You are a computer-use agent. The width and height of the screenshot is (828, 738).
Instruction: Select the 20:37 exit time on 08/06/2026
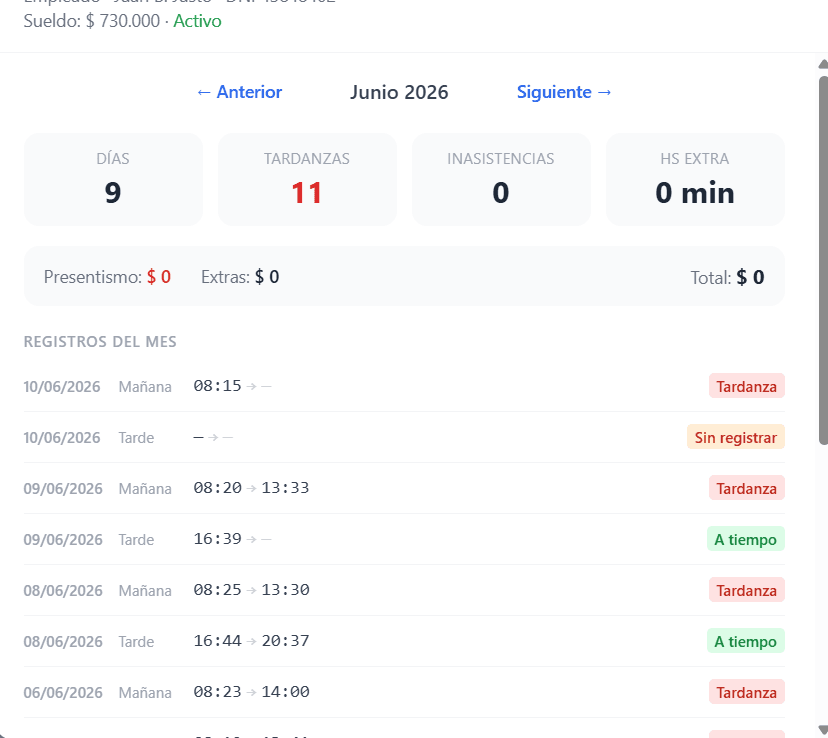tap(285, 641)
